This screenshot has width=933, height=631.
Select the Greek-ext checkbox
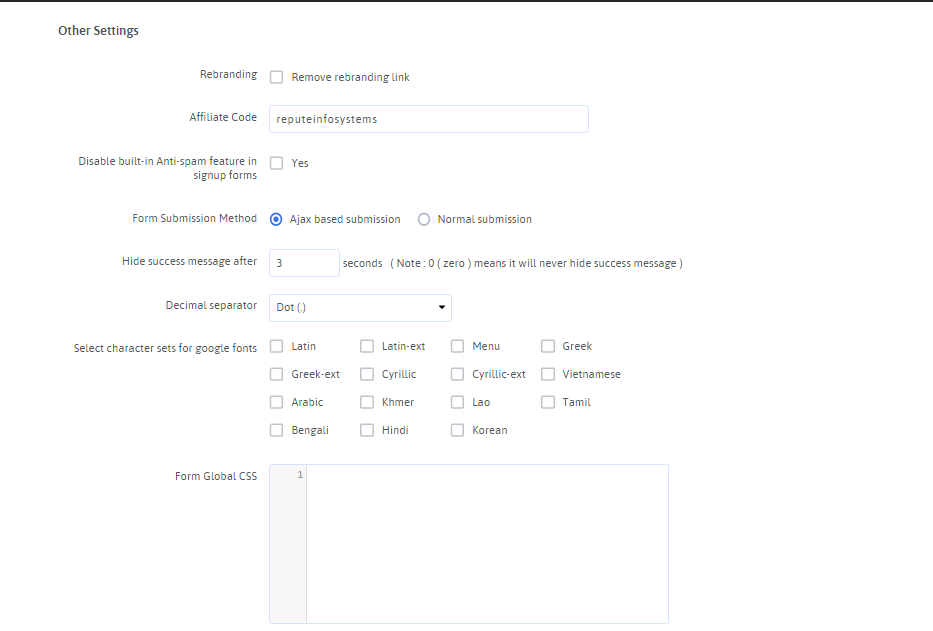277,374
